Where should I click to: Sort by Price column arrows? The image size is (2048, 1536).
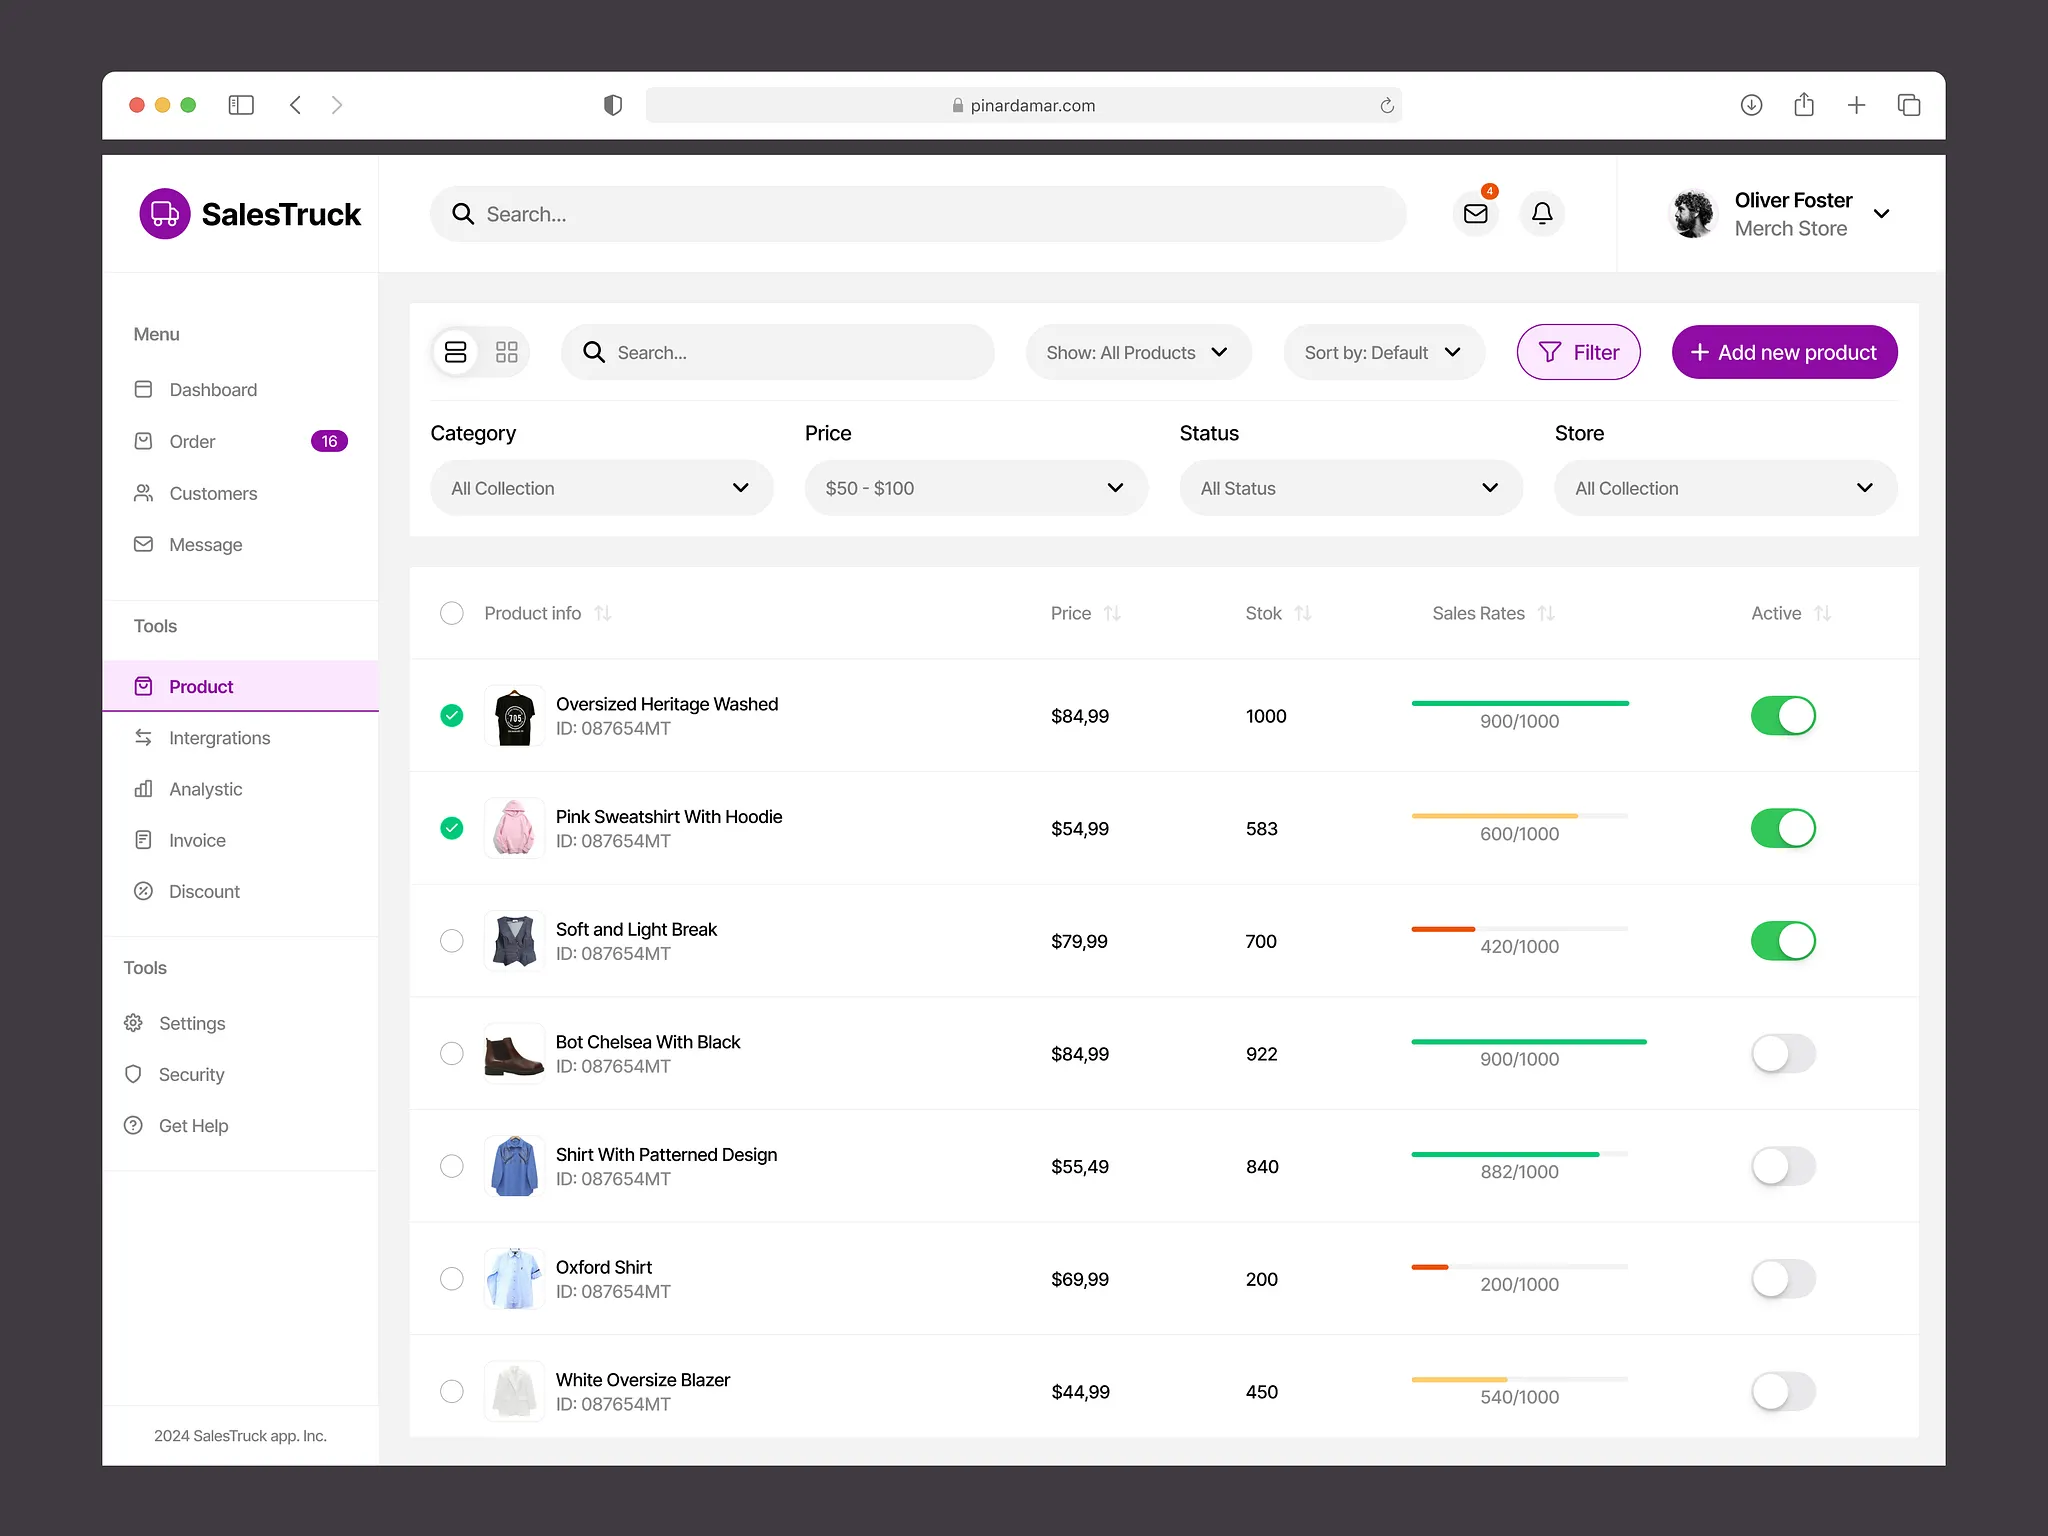click(x=1112, y=613)
